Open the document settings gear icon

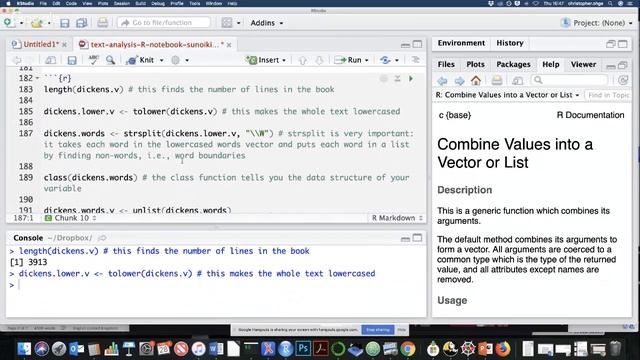click(176, 60)
